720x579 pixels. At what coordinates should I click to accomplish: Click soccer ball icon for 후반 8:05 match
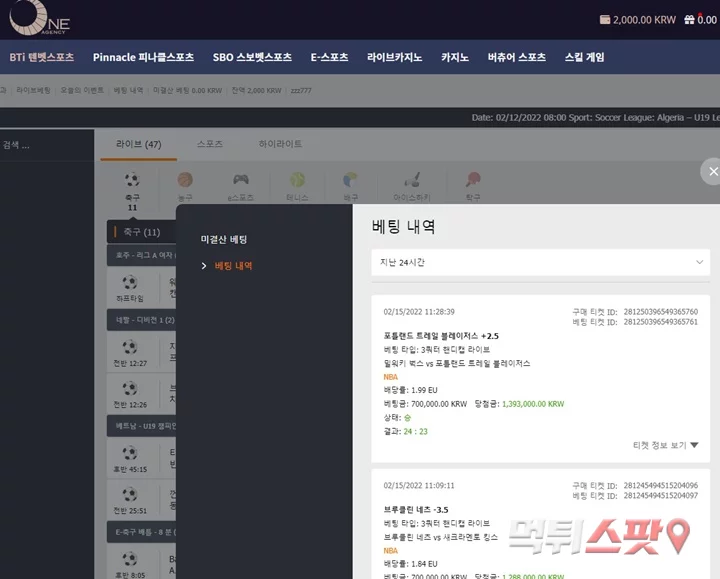(130, 559)
